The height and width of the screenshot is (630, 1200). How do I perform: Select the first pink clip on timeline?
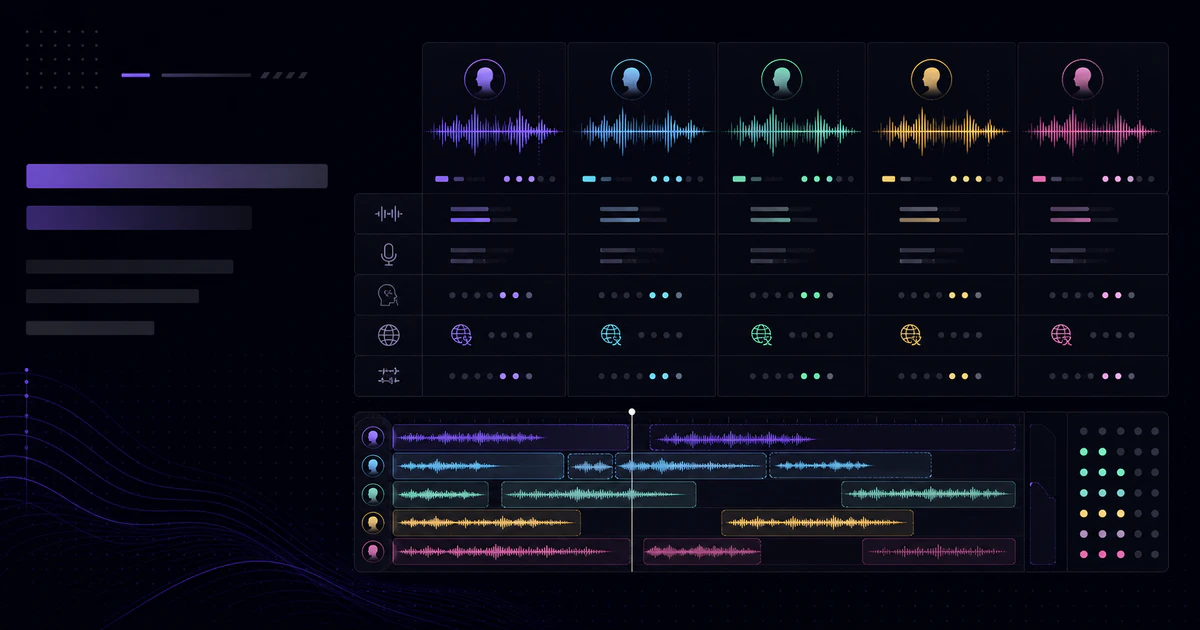click(511, 551)
